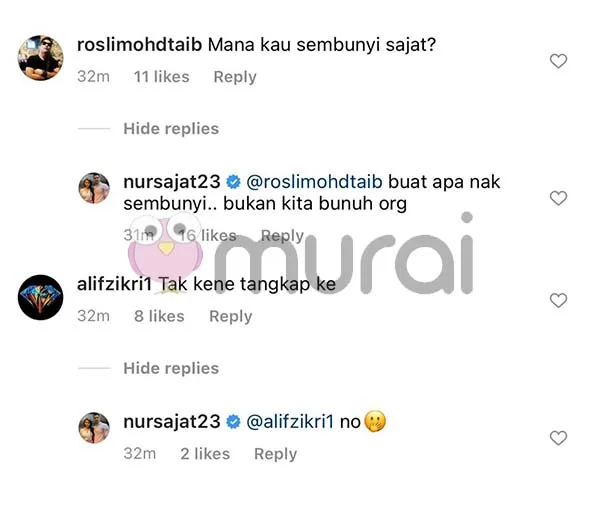Reply to alifzikri1's comment
The image size is (599, 507).
(231, 316)
